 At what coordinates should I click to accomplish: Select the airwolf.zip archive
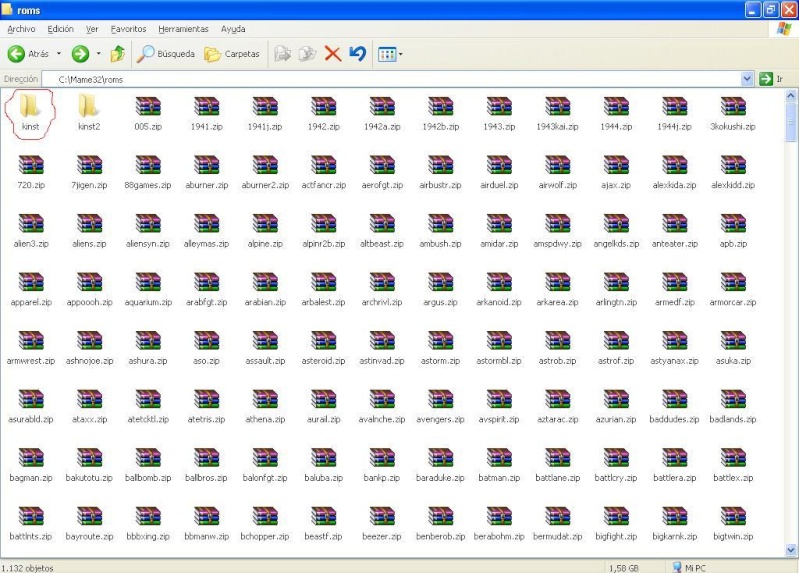pyautogui.click(x=557, y=172)
